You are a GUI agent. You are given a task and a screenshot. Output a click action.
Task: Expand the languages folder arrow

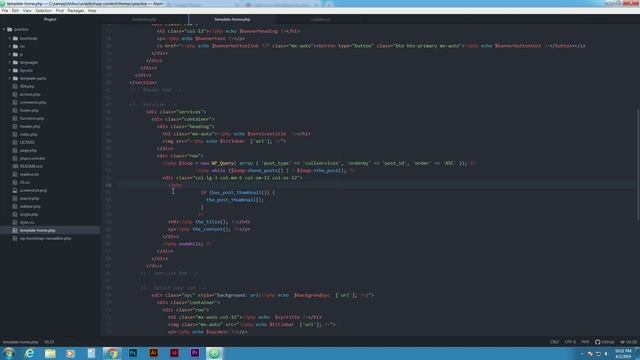(x=10, y=62)
